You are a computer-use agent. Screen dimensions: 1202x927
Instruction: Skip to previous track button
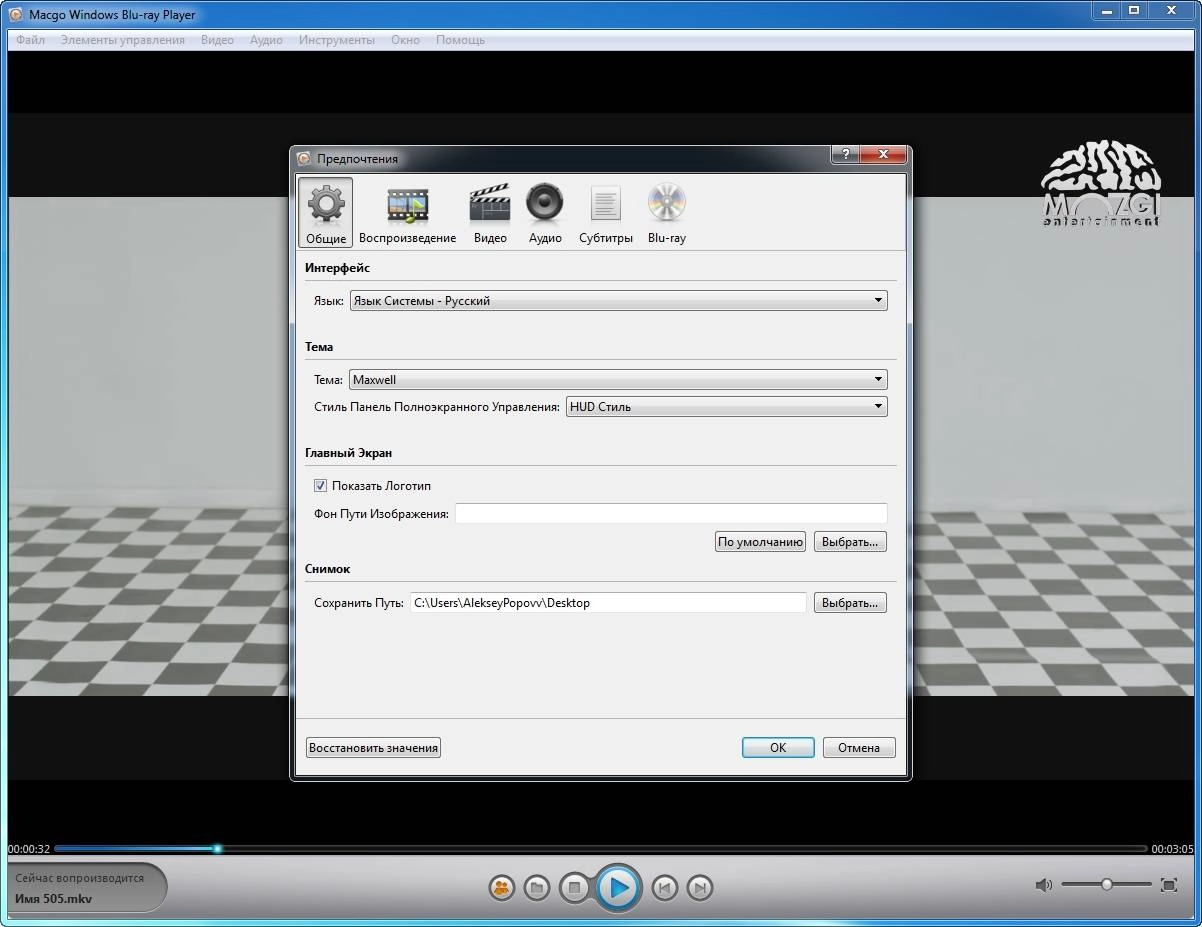pos(664,888)
